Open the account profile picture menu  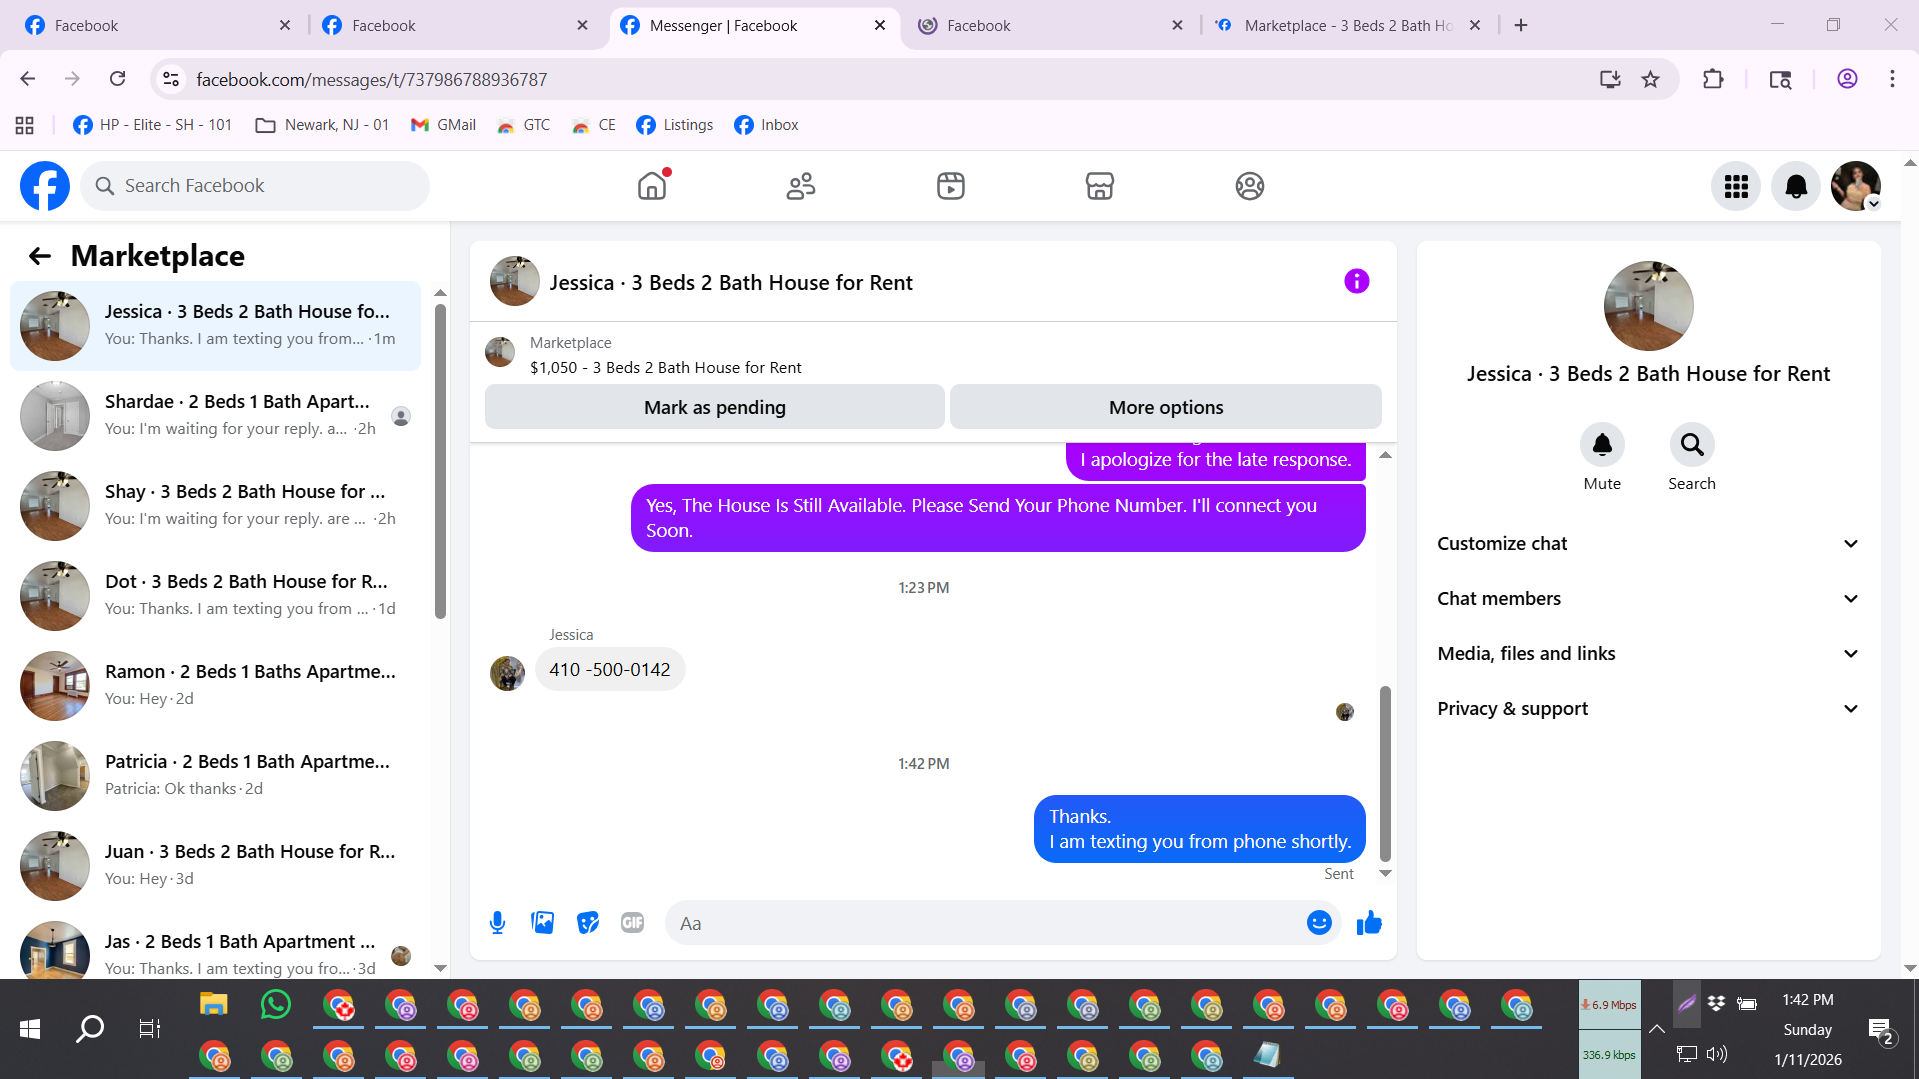pos(1856,186)
